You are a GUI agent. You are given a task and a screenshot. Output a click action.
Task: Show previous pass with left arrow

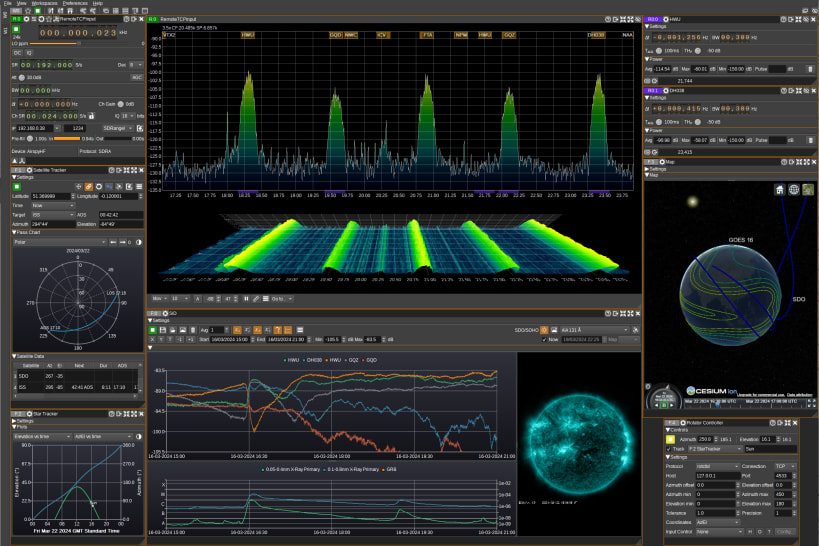[x=113, y=242]
